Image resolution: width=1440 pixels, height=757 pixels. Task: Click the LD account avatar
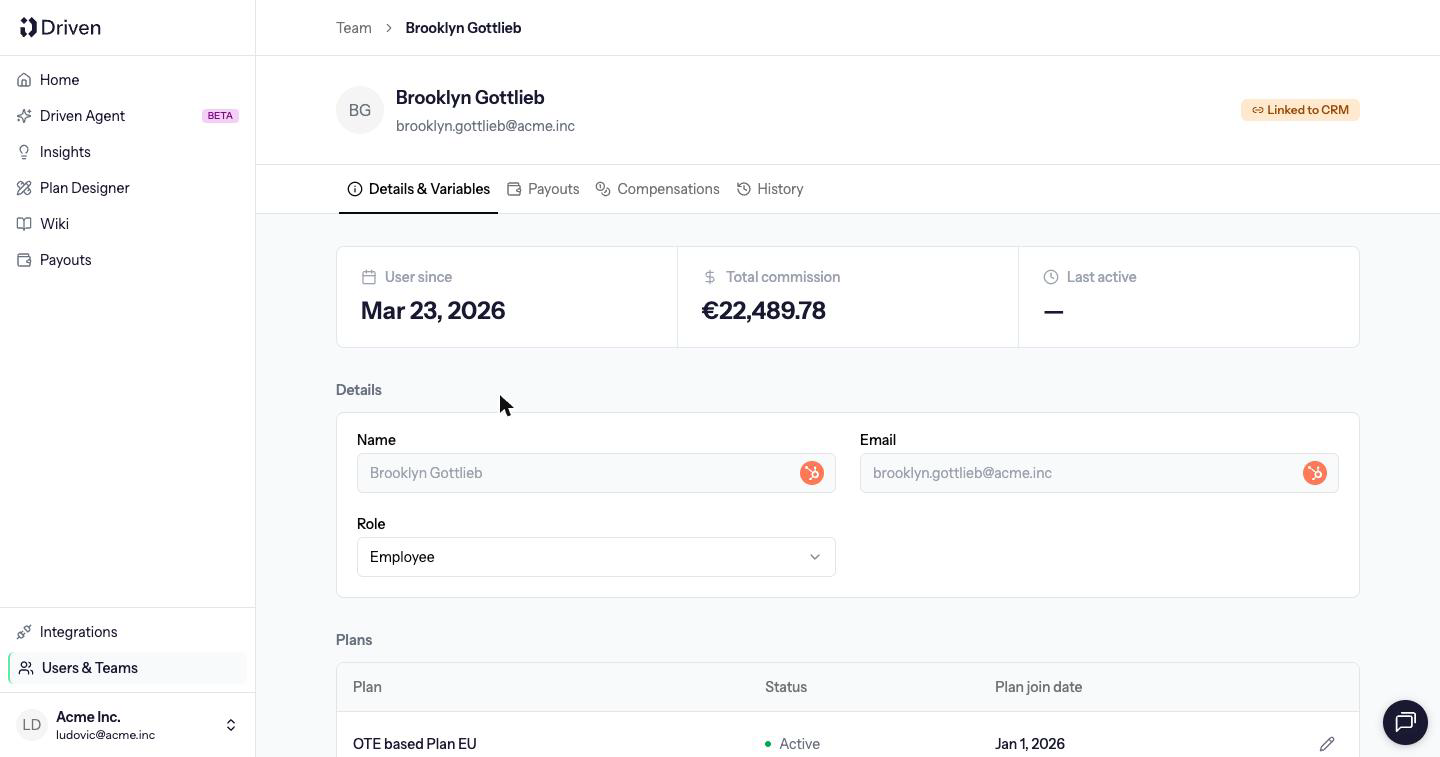(x=32, y=725)
